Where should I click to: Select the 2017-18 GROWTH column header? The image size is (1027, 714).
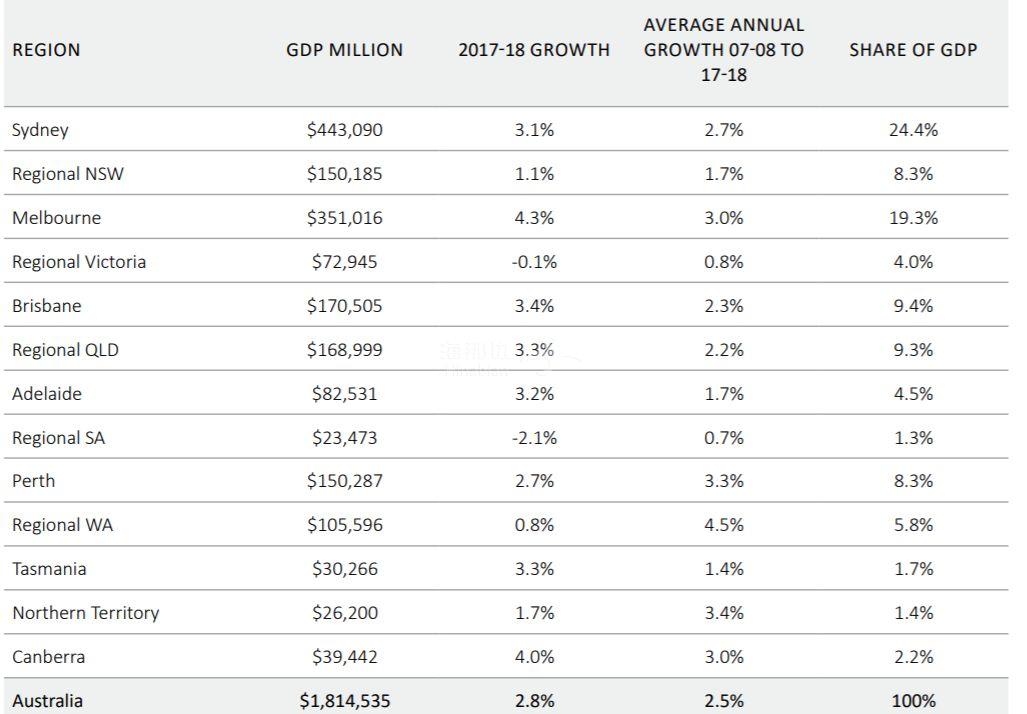coord(534,50)
